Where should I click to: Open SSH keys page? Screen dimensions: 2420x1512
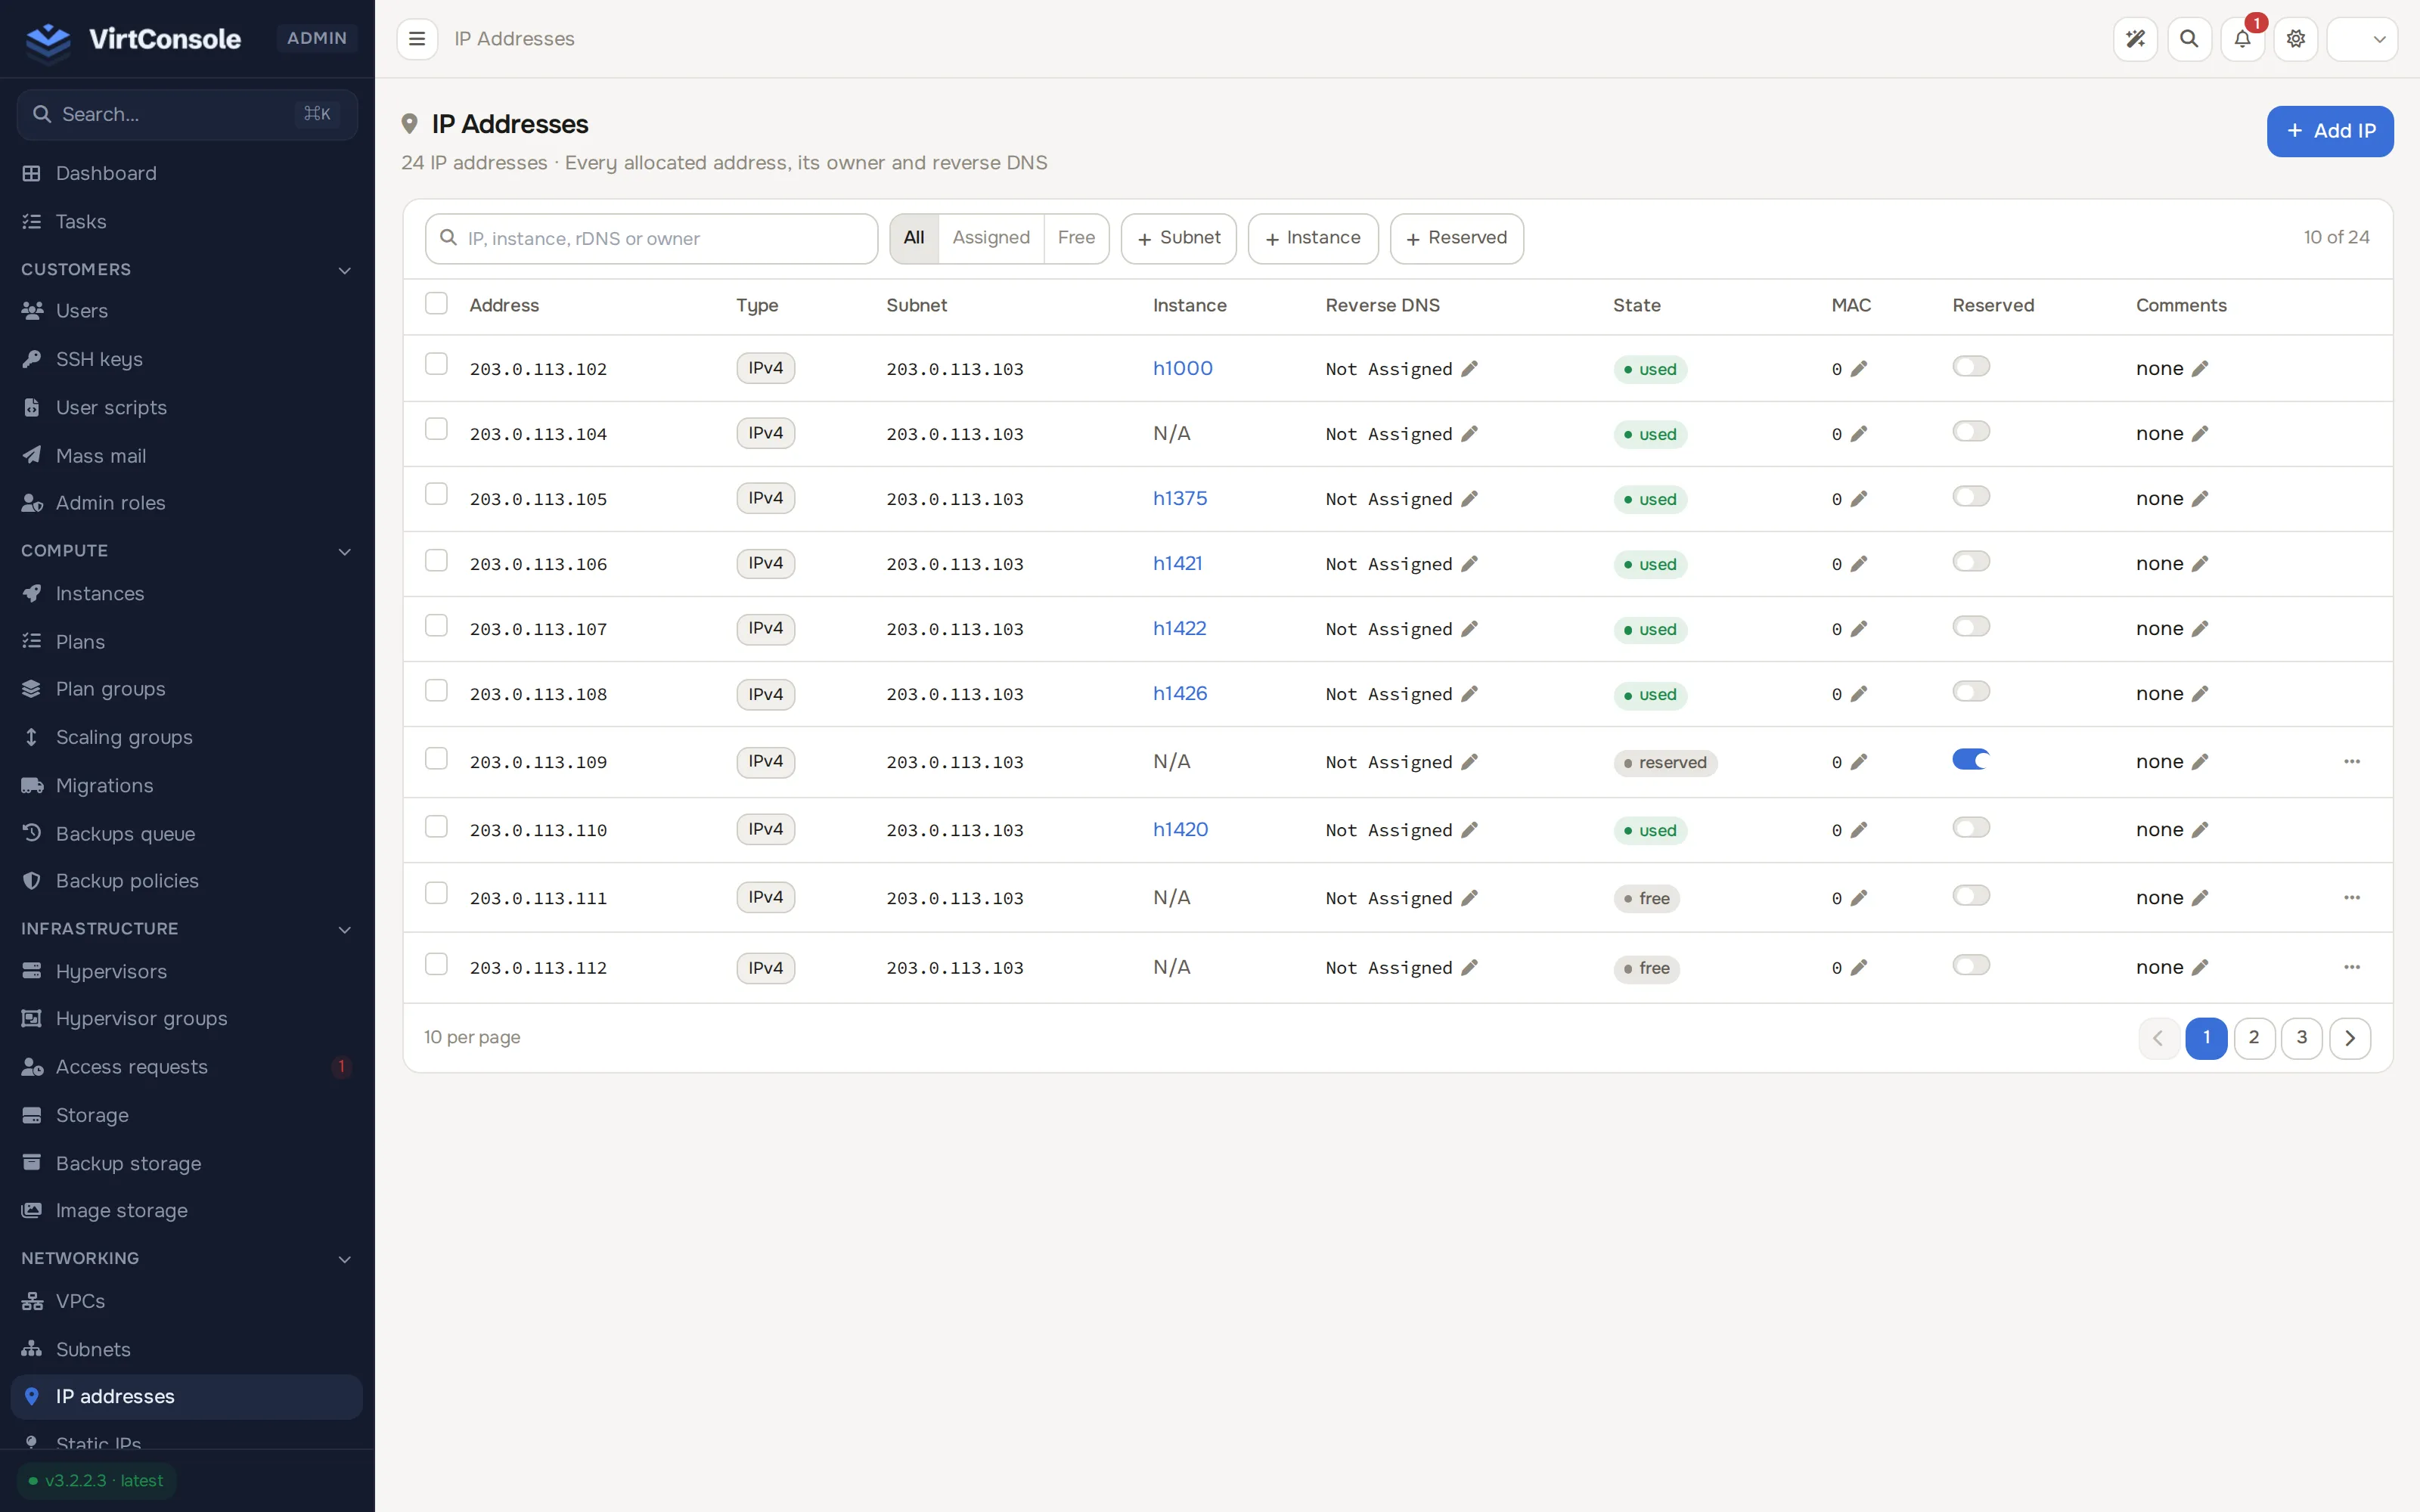pos(187,359)
